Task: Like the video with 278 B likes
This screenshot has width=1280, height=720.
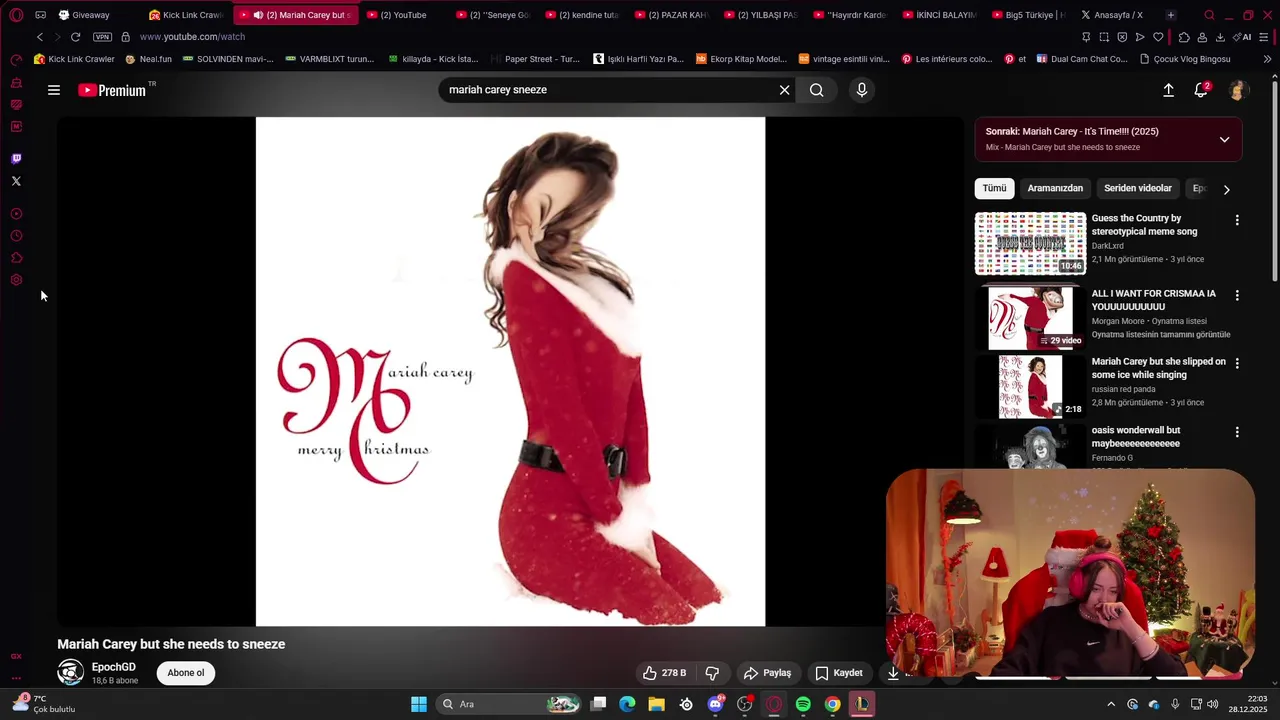Action: (664, 673)
